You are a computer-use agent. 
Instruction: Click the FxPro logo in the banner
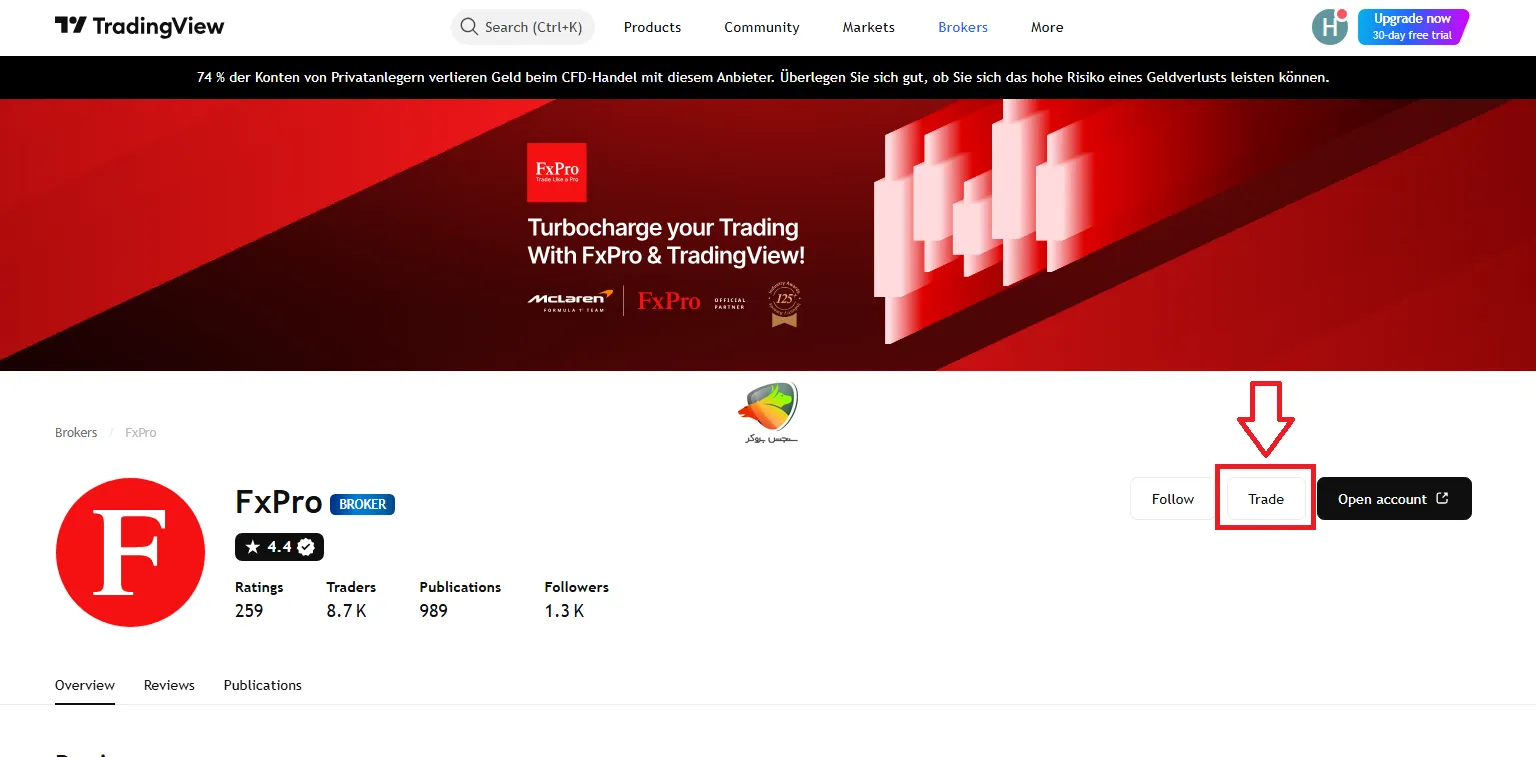[x=556, y=172]
